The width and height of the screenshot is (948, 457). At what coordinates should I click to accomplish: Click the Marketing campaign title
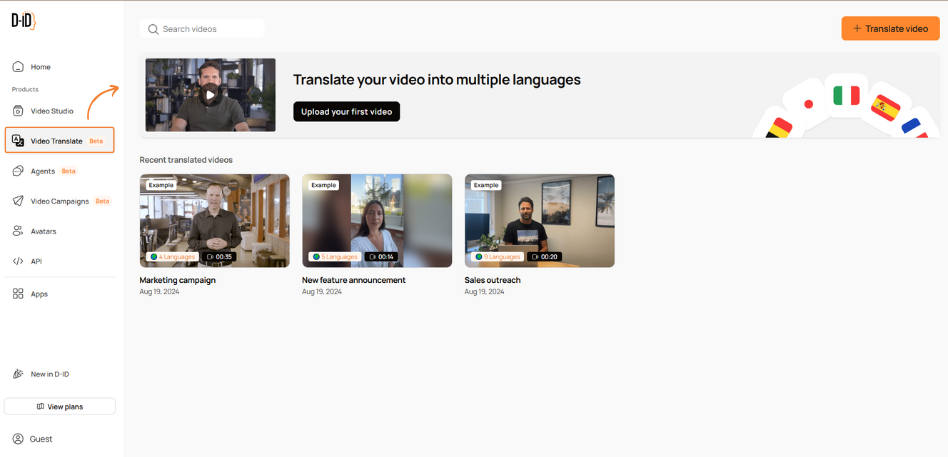178,280
